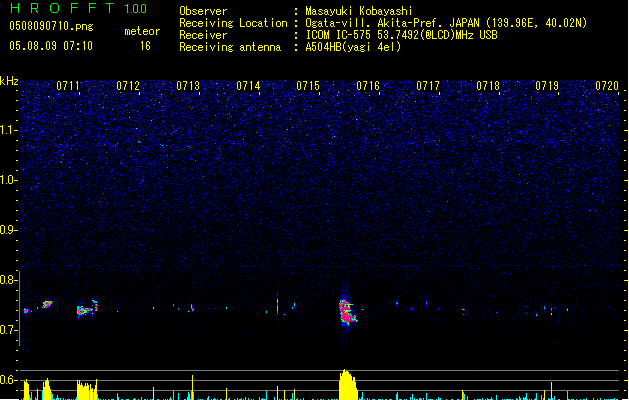Click the 0717 time marker

(x=428, y=86)
